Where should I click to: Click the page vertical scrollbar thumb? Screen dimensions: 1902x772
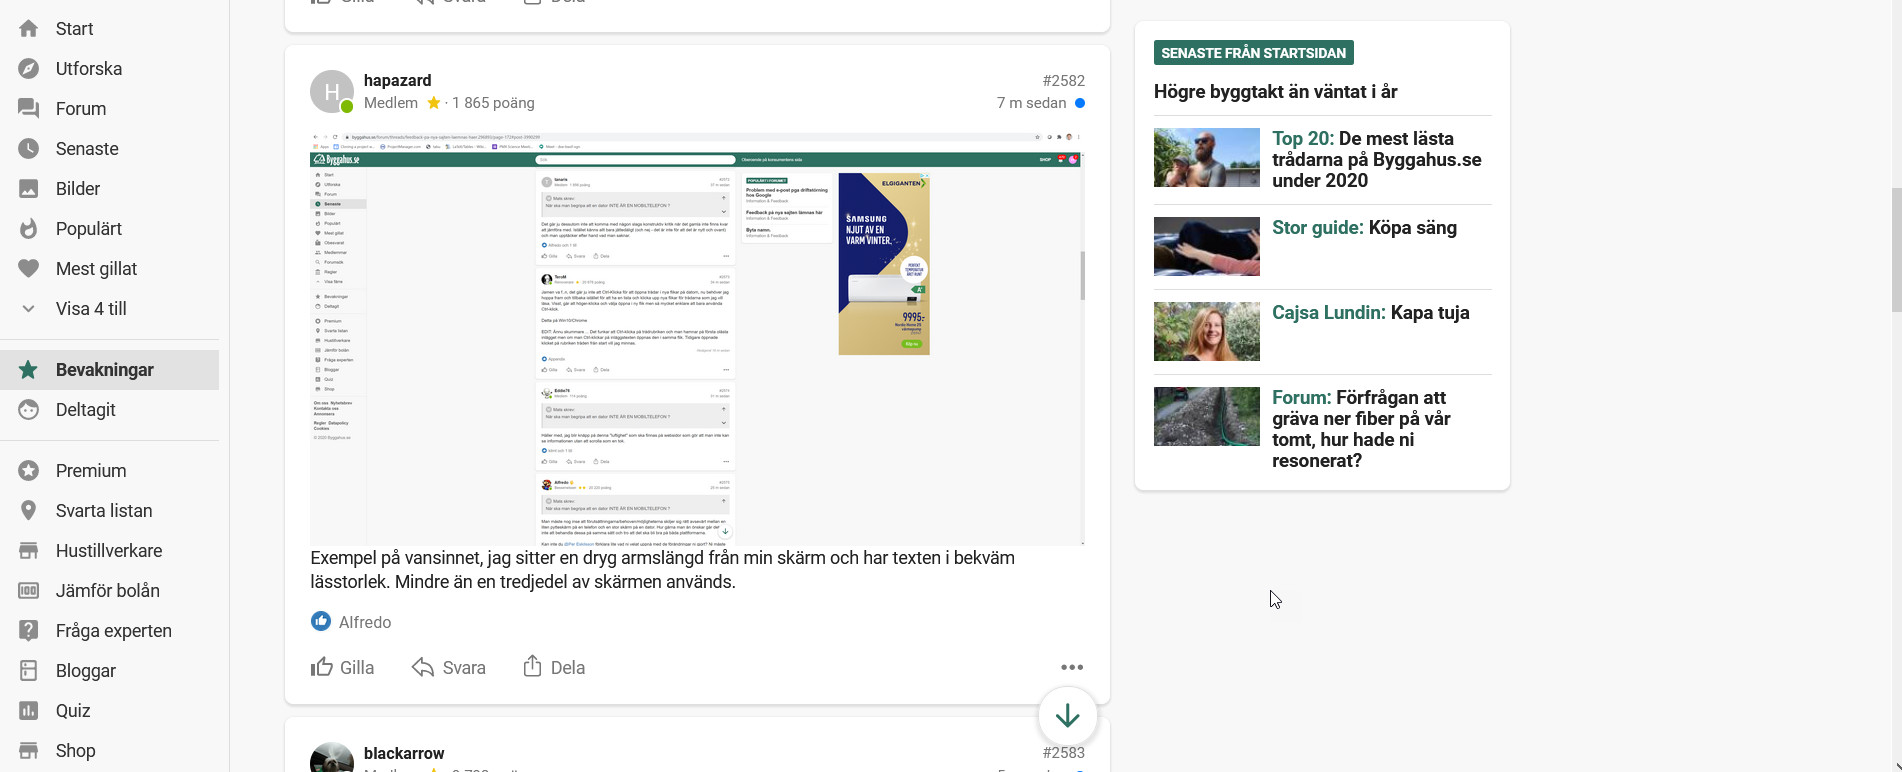[x=1895, y=250]
